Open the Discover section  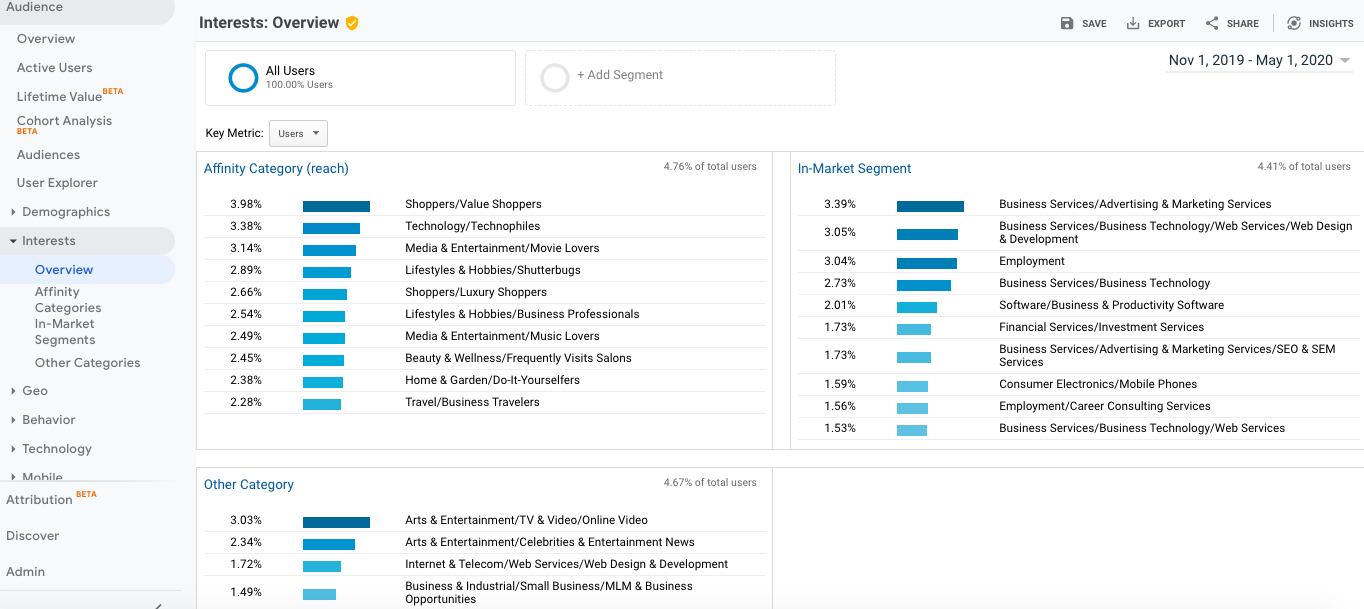[x=33, y=536]
